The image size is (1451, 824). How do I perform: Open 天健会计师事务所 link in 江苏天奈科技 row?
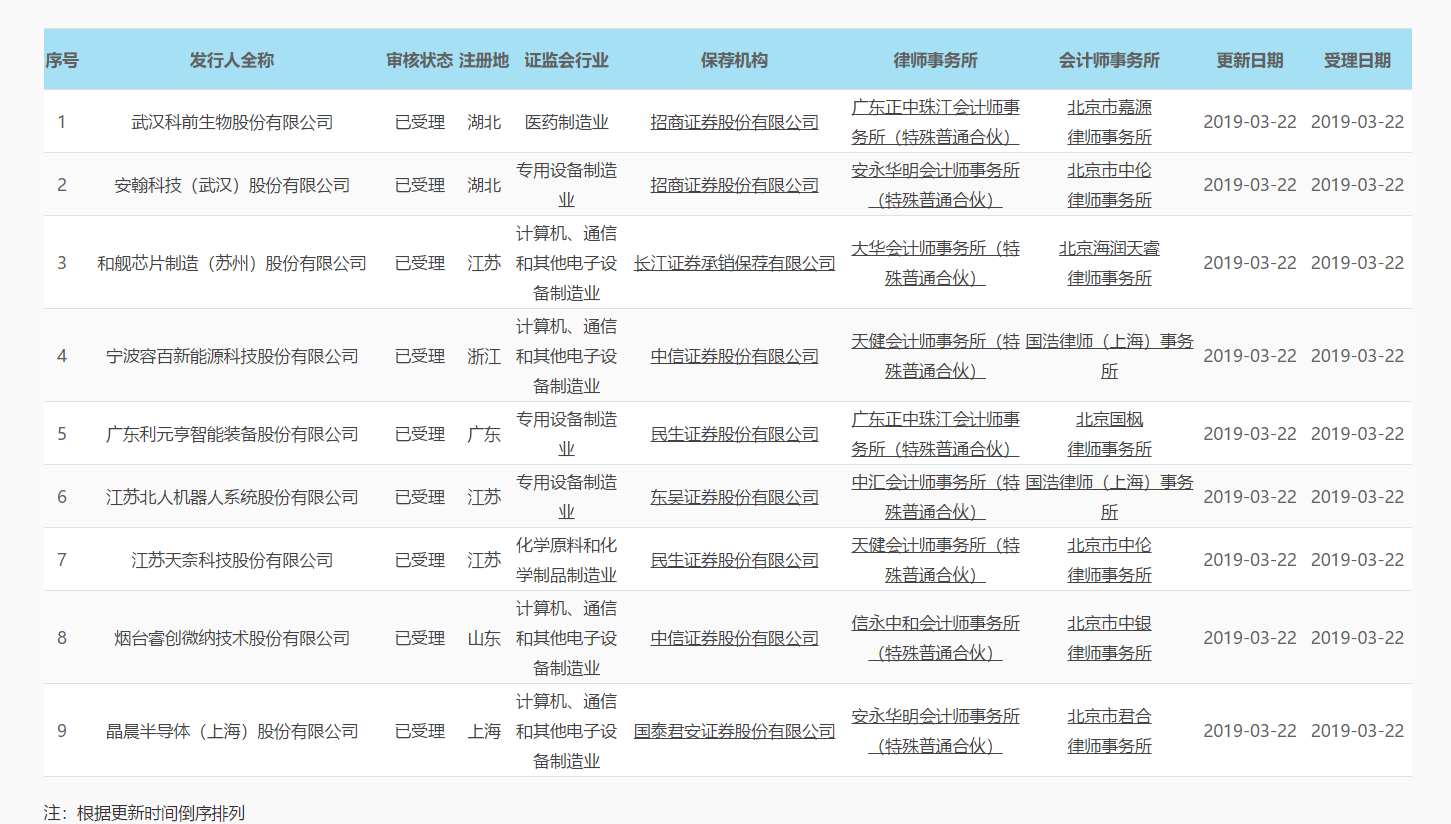(935, 560)
